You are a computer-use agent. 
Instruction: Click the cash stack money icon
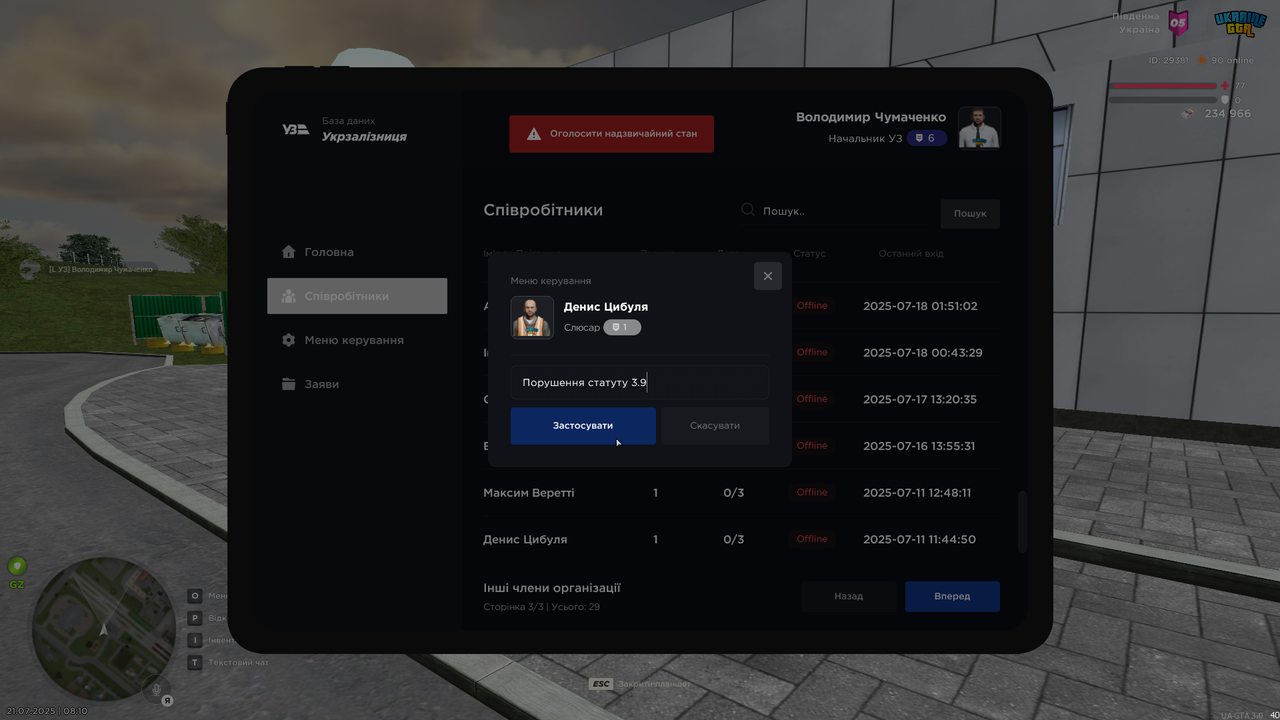[x=1188, y=113]
